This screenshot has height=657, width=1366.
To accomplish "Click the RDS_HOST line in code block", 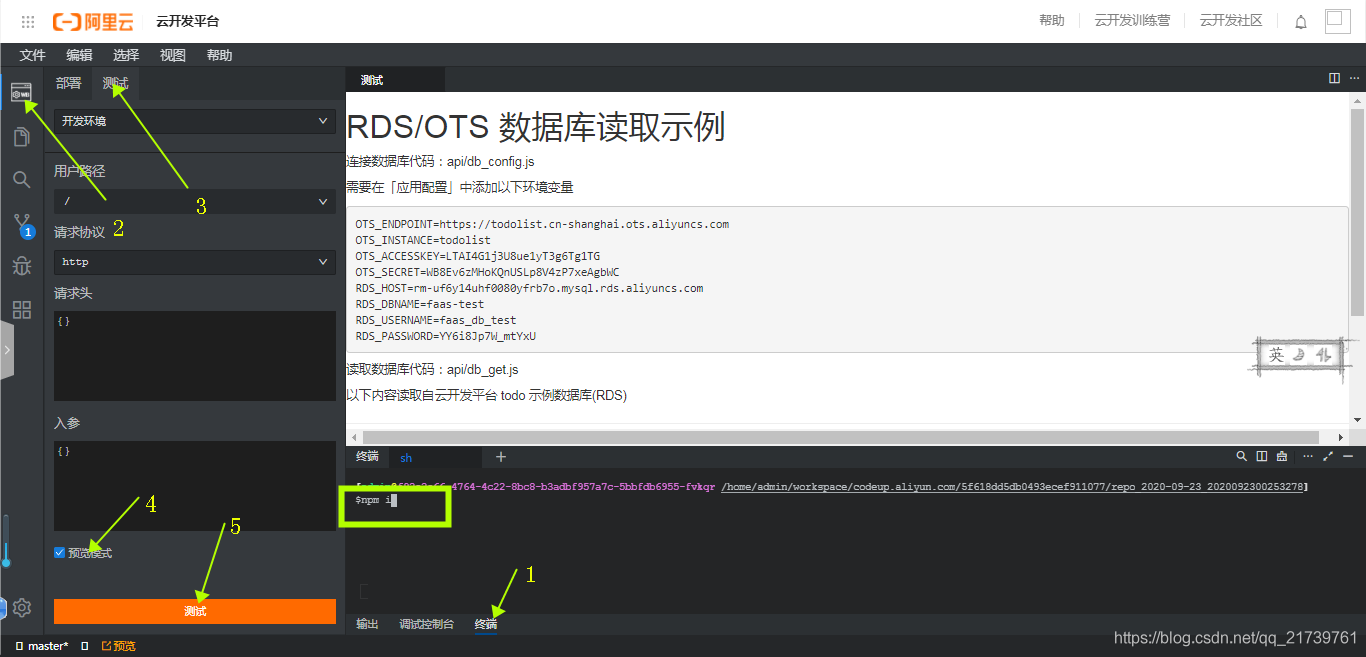I will tap(529, 288).
